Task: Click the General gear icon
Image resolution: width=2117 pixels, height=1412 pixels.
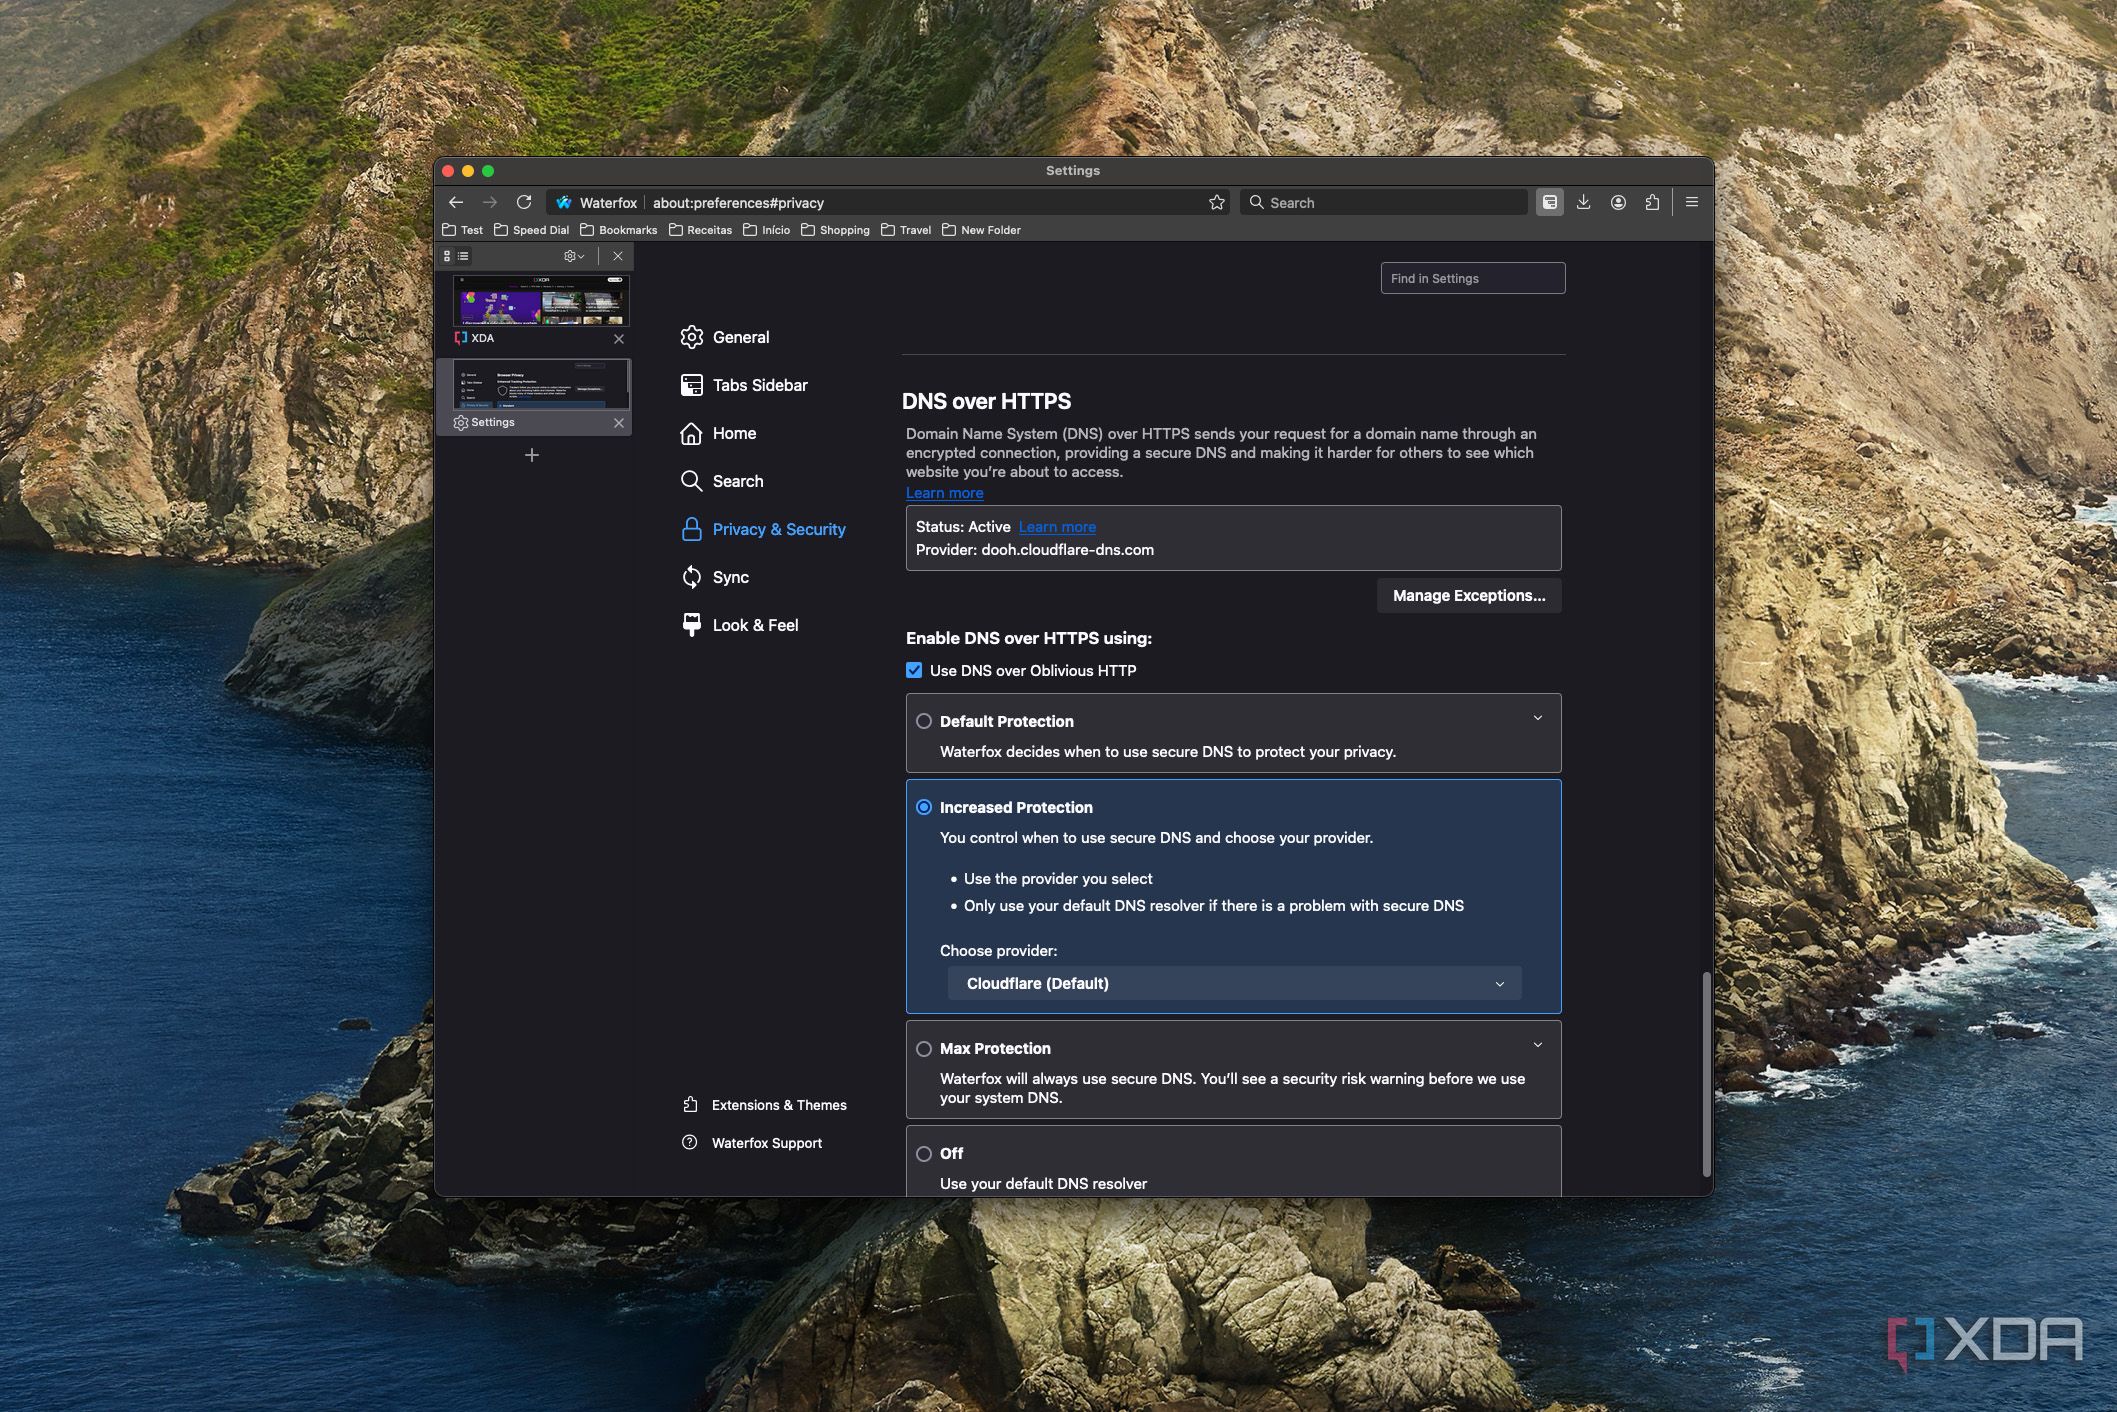Action: click(x=691, y=337)
